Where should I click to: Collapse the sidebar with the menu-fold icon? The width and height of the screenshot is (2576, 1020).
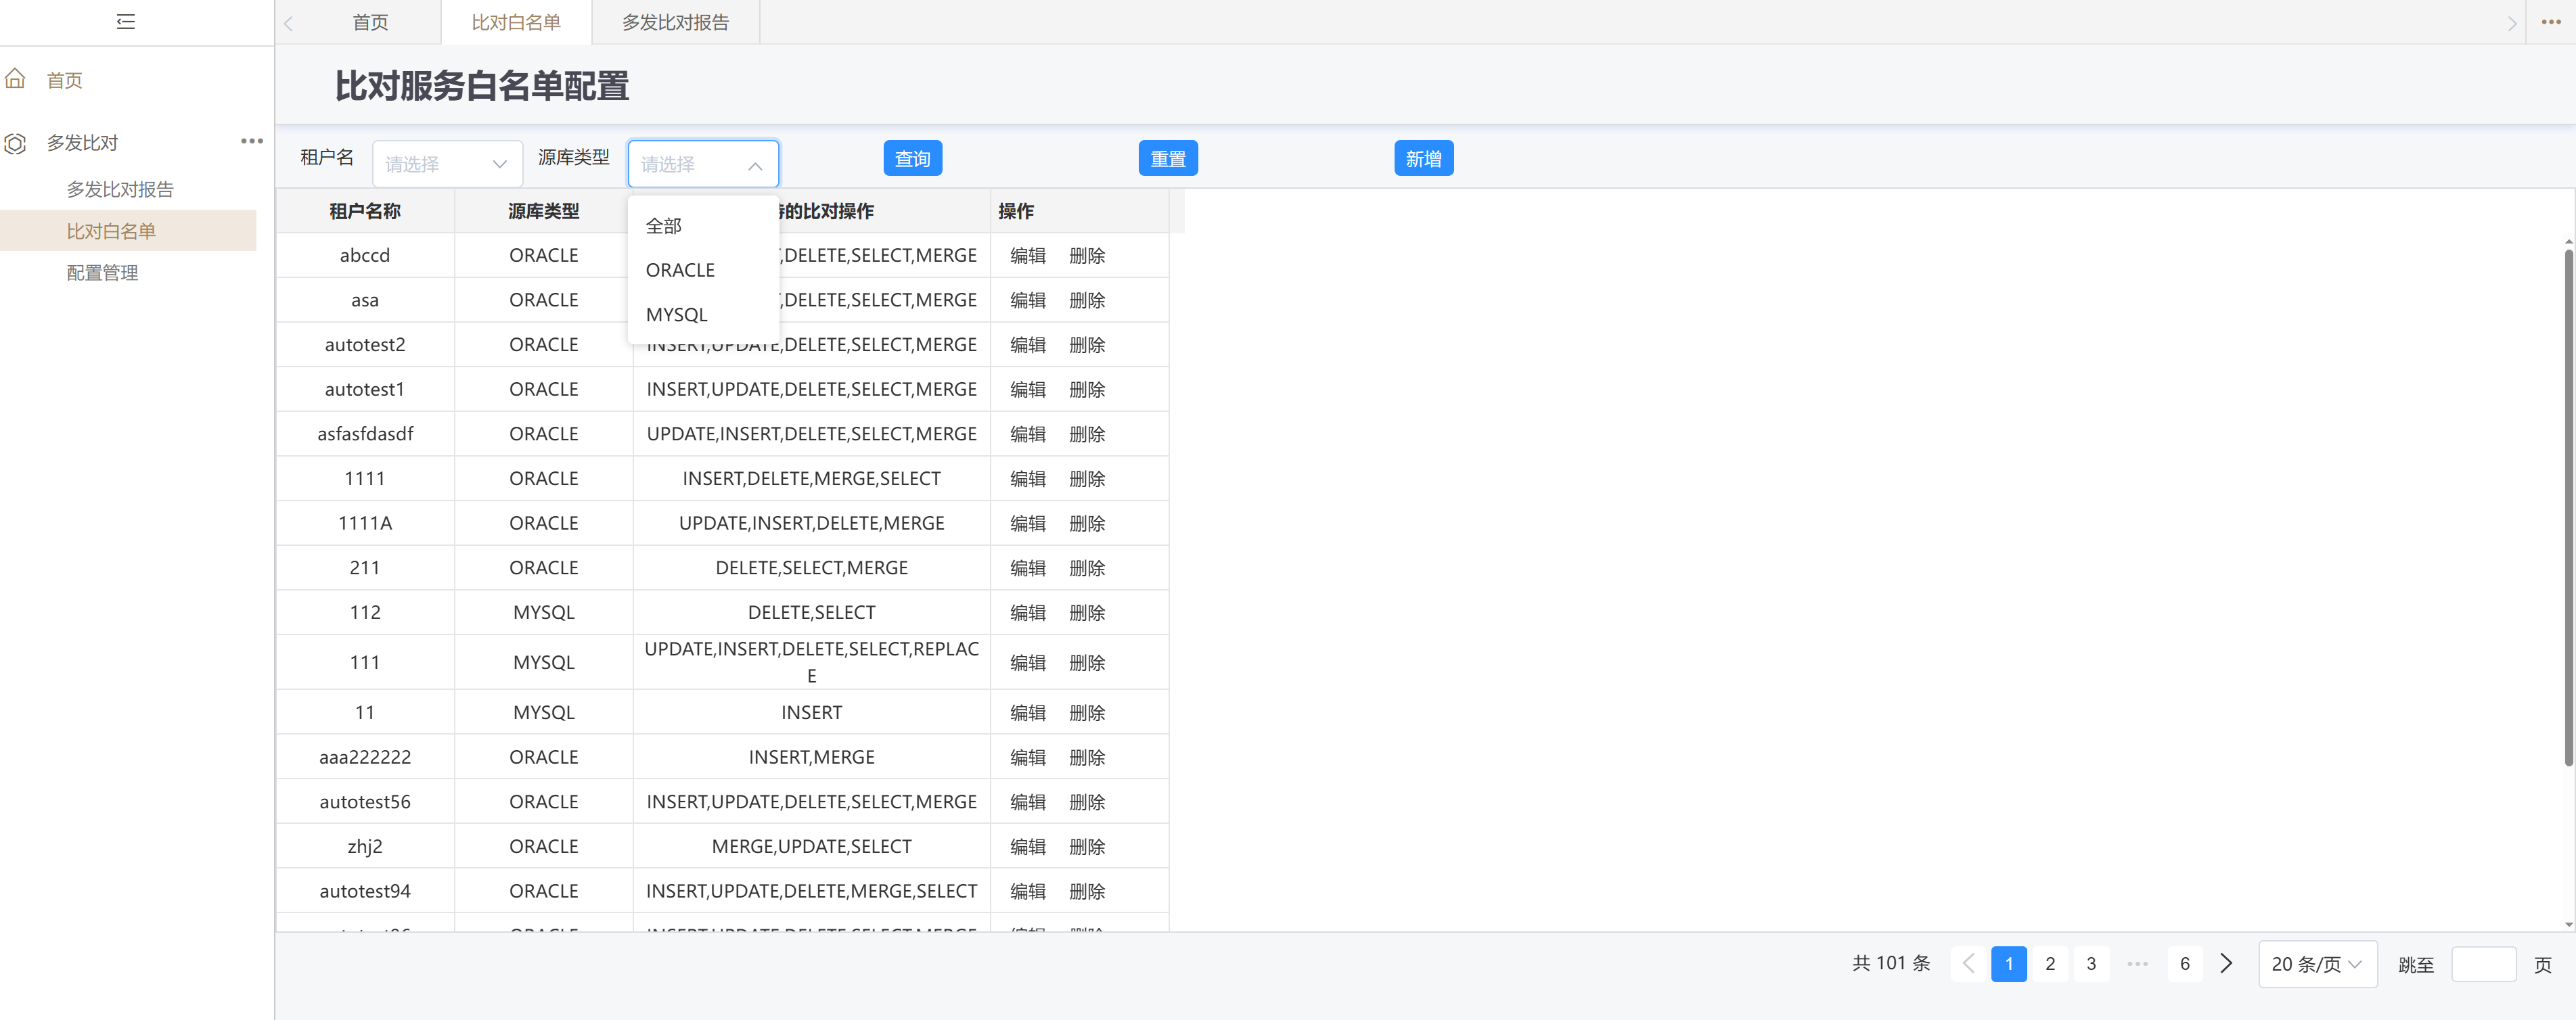125,22
